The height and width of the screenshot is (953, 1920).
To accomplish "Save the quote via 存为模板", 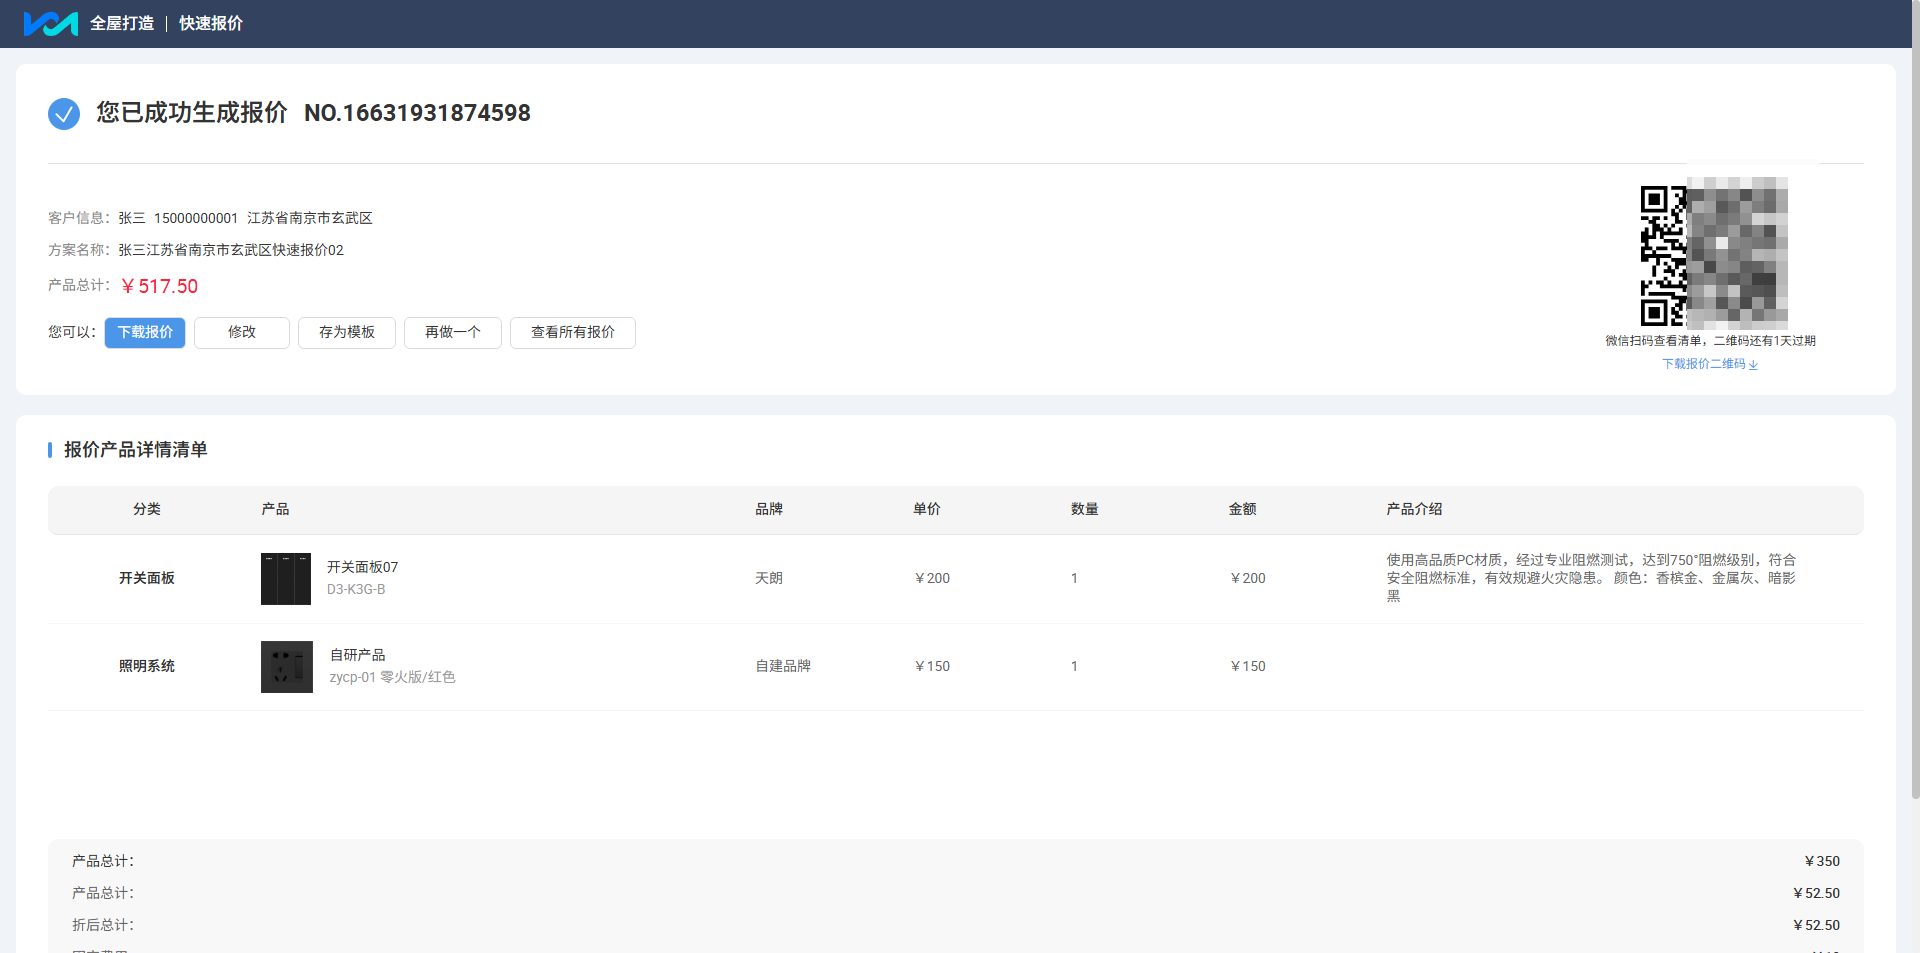I will 347,332.
